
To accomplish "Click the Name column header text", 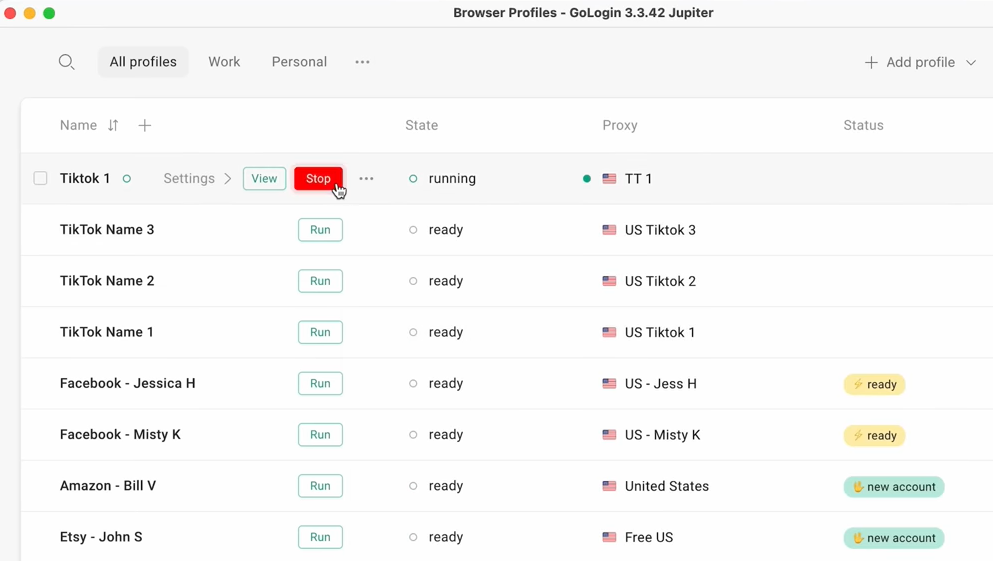I will coord(79,125).
